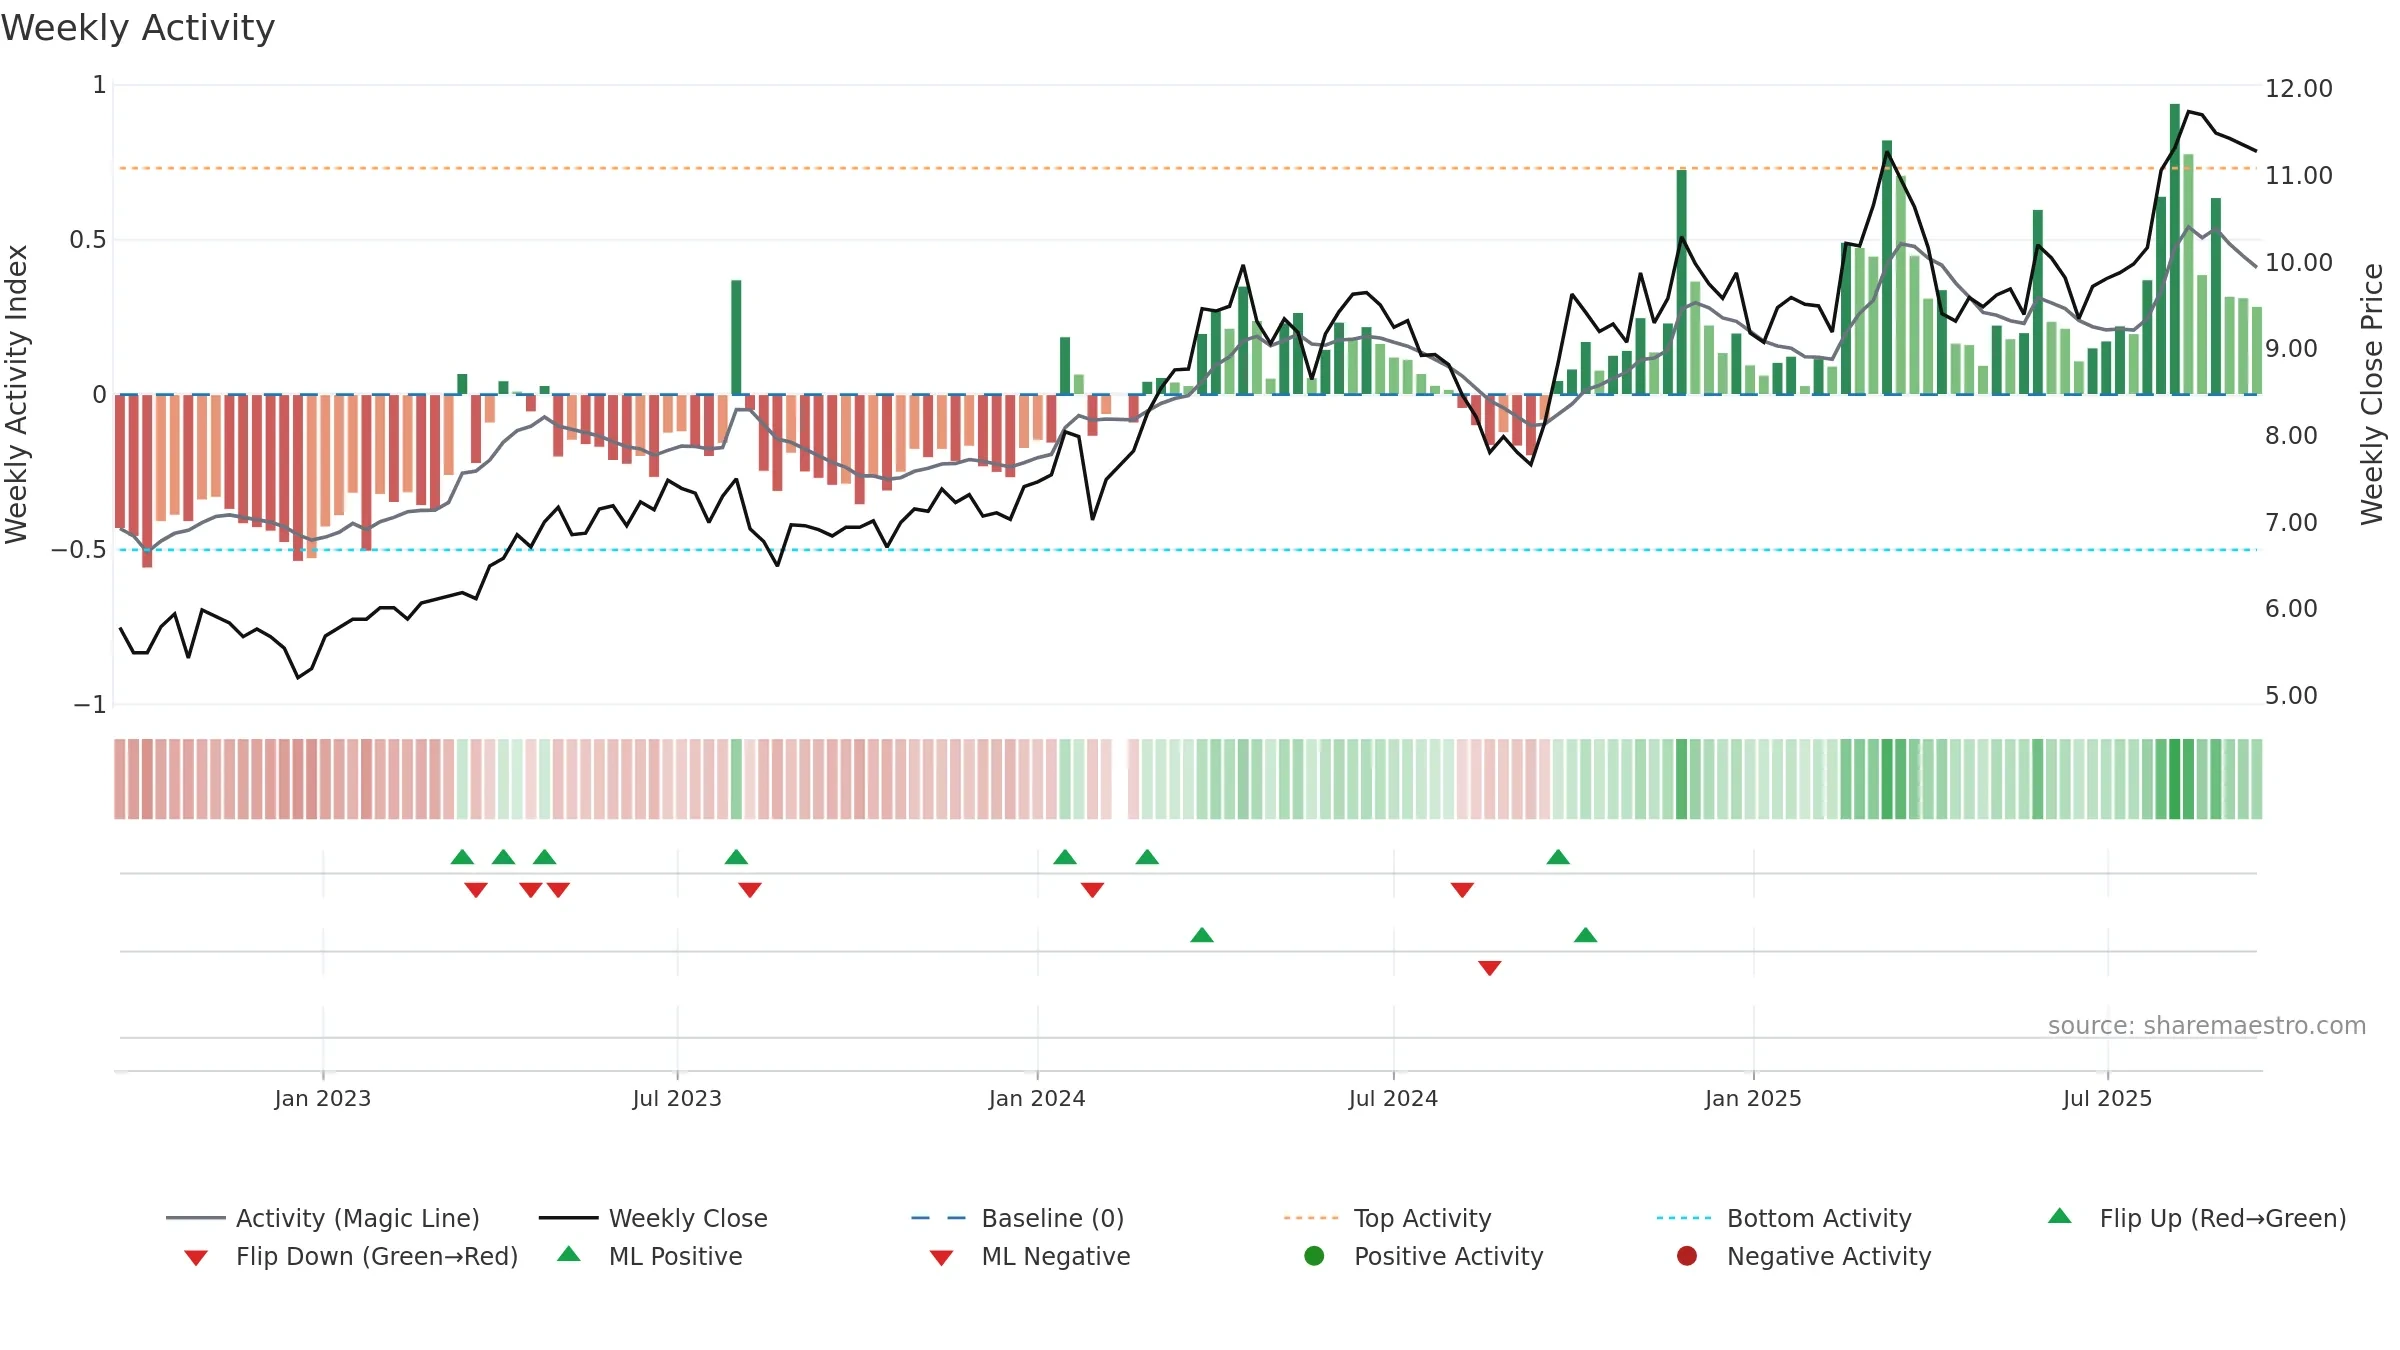Click the source: sharemaestro.com text
Image resolution: width=2400 pixels, height=1350 pixels.
(2207, 1026)
